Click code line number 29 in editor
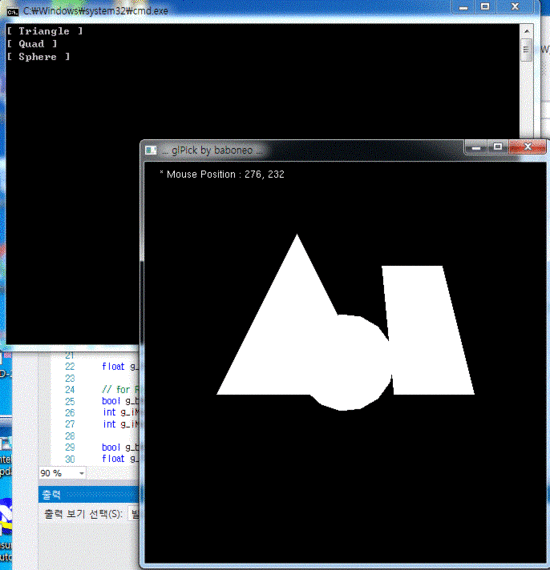Viewport: 550px width, 570px height. pos(70,447)
